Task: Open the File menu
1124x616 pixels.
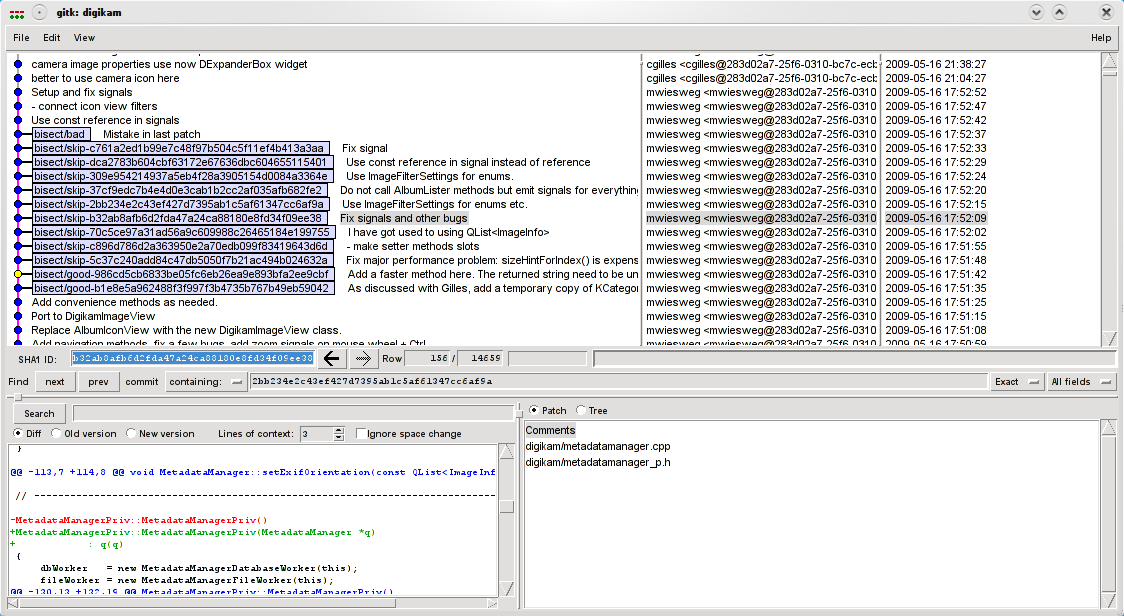Action: [21, 38]
